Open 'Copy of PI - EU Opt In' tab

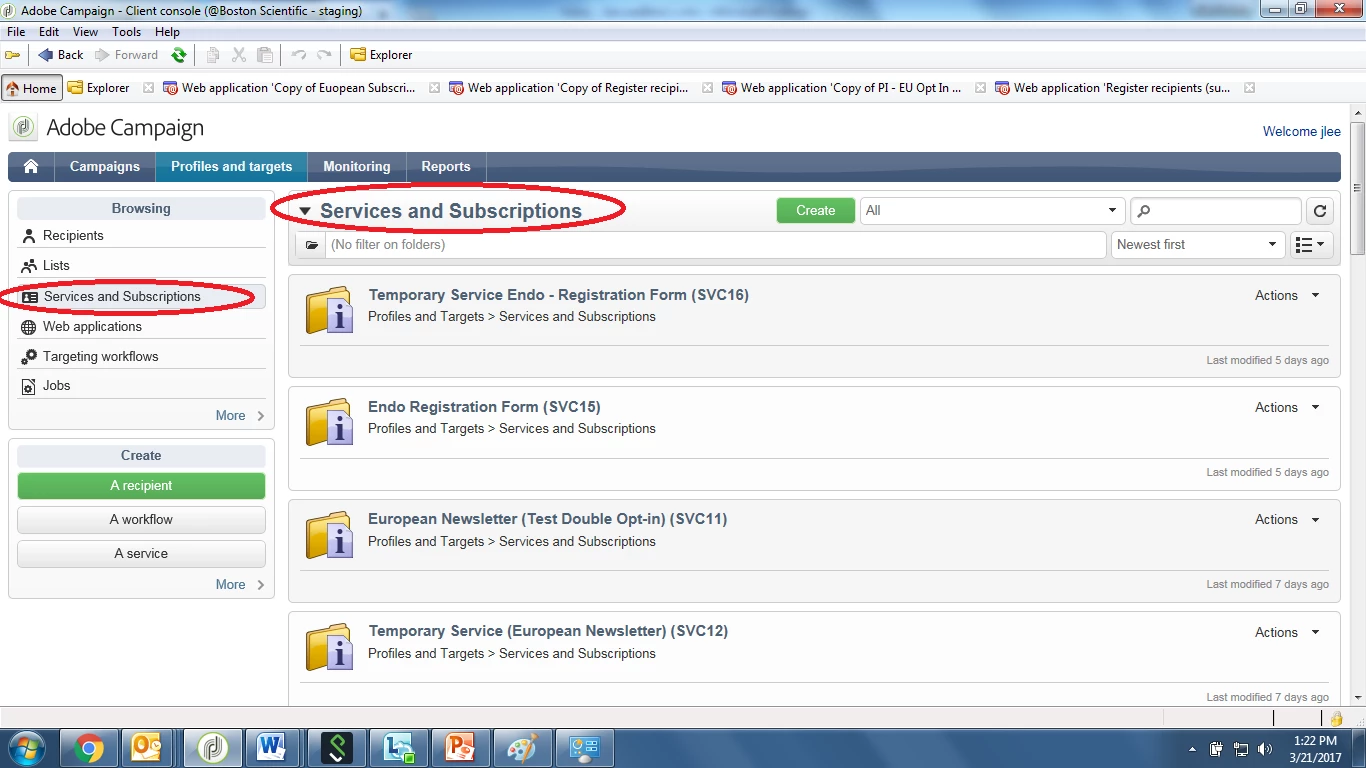click(x=842, y=88)
